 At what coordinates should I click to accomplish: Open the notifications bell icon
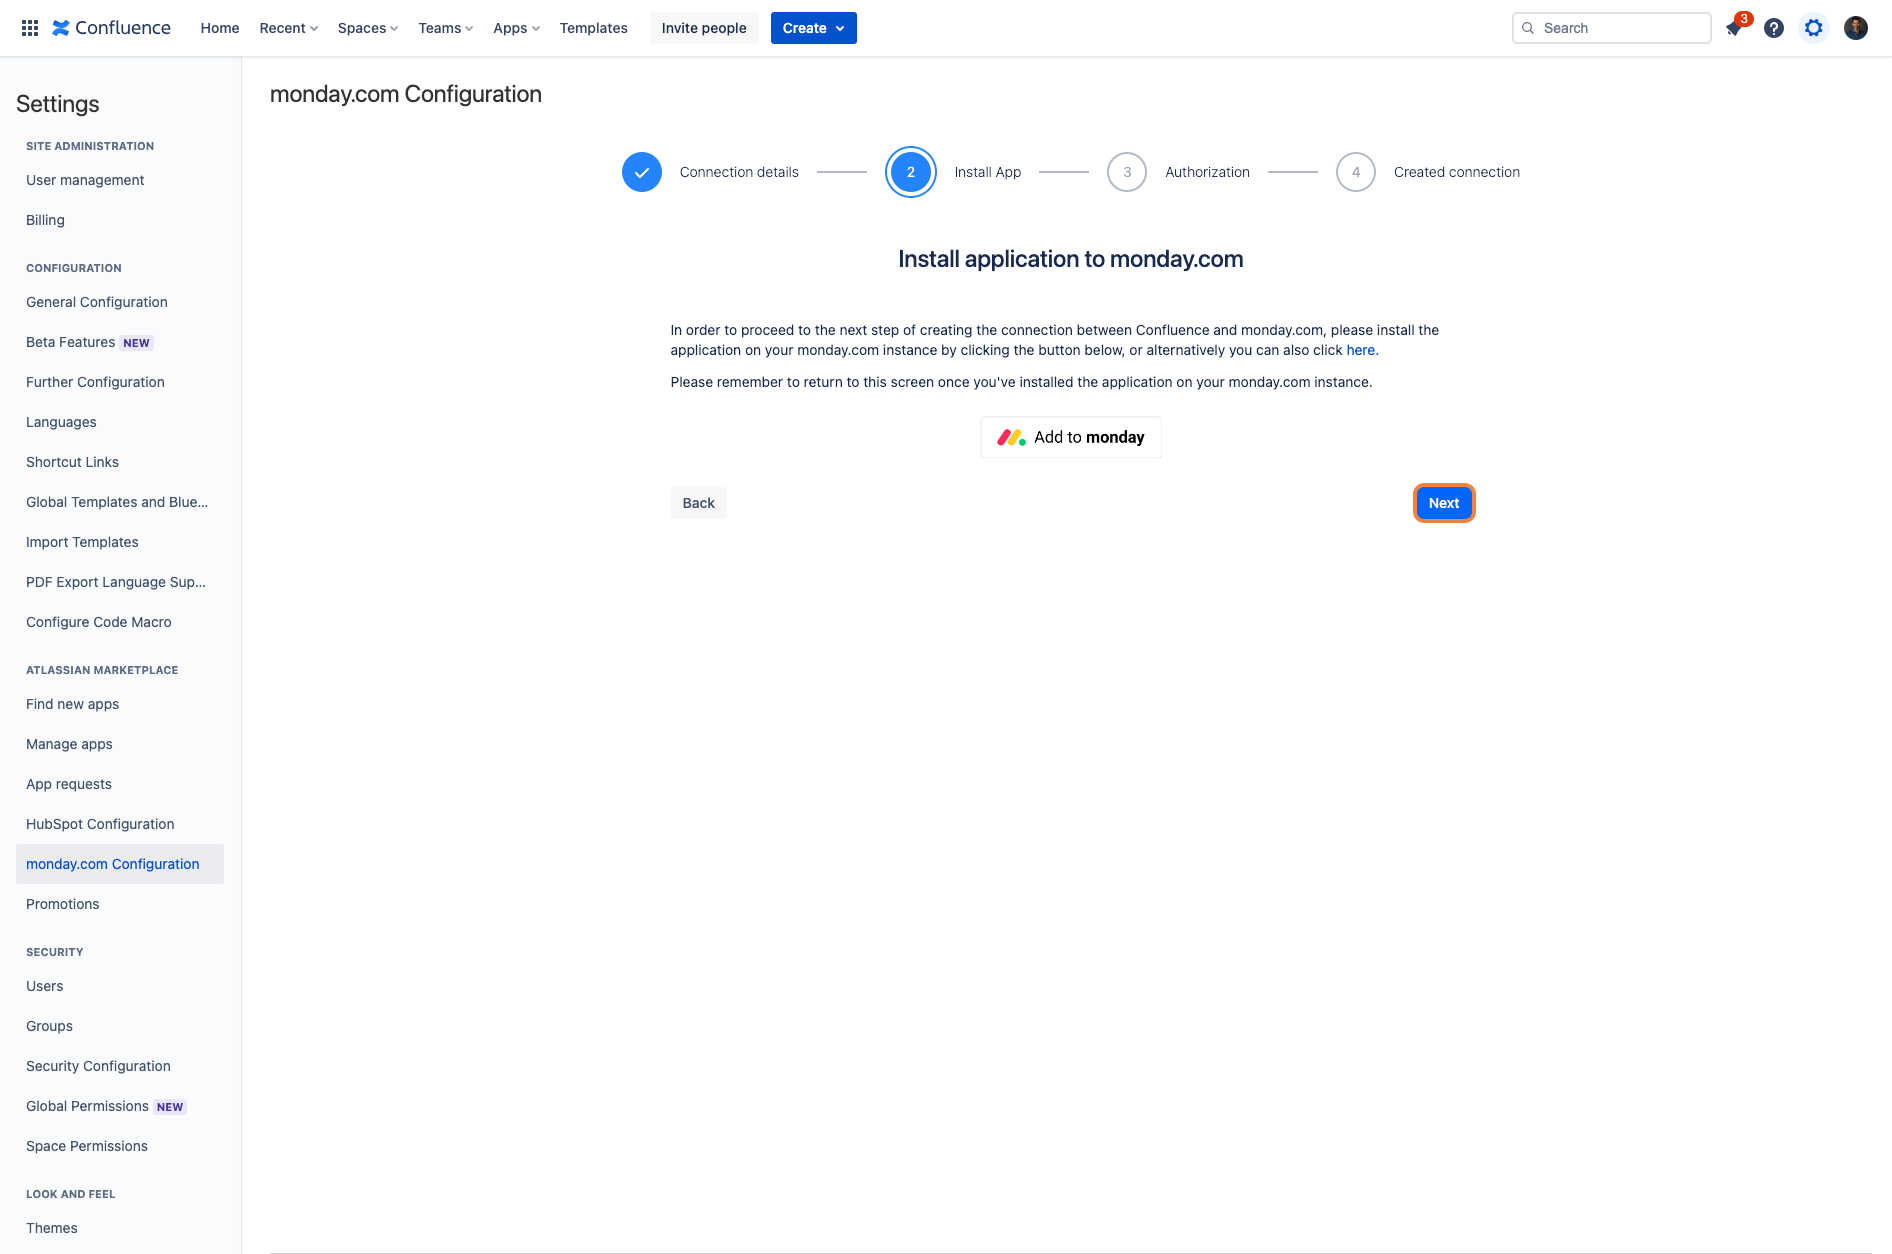point(1734,28)
